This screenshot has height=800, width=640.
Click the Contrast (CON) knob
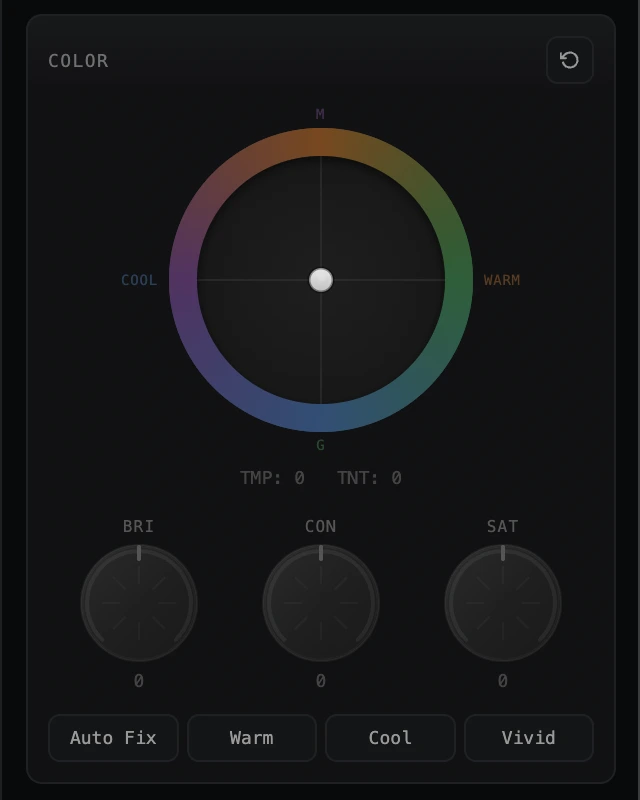[321, 603]
